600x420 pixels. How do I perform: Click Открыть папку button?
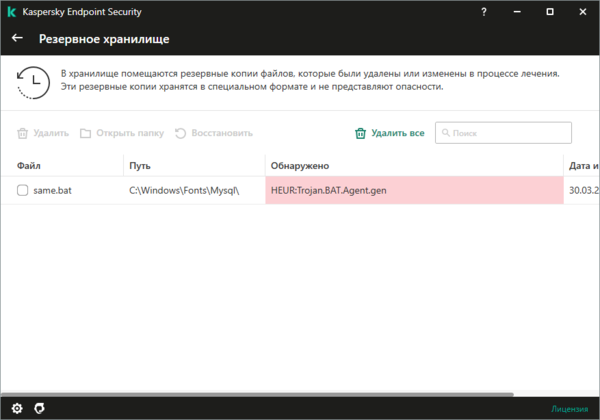pos(122,133)
